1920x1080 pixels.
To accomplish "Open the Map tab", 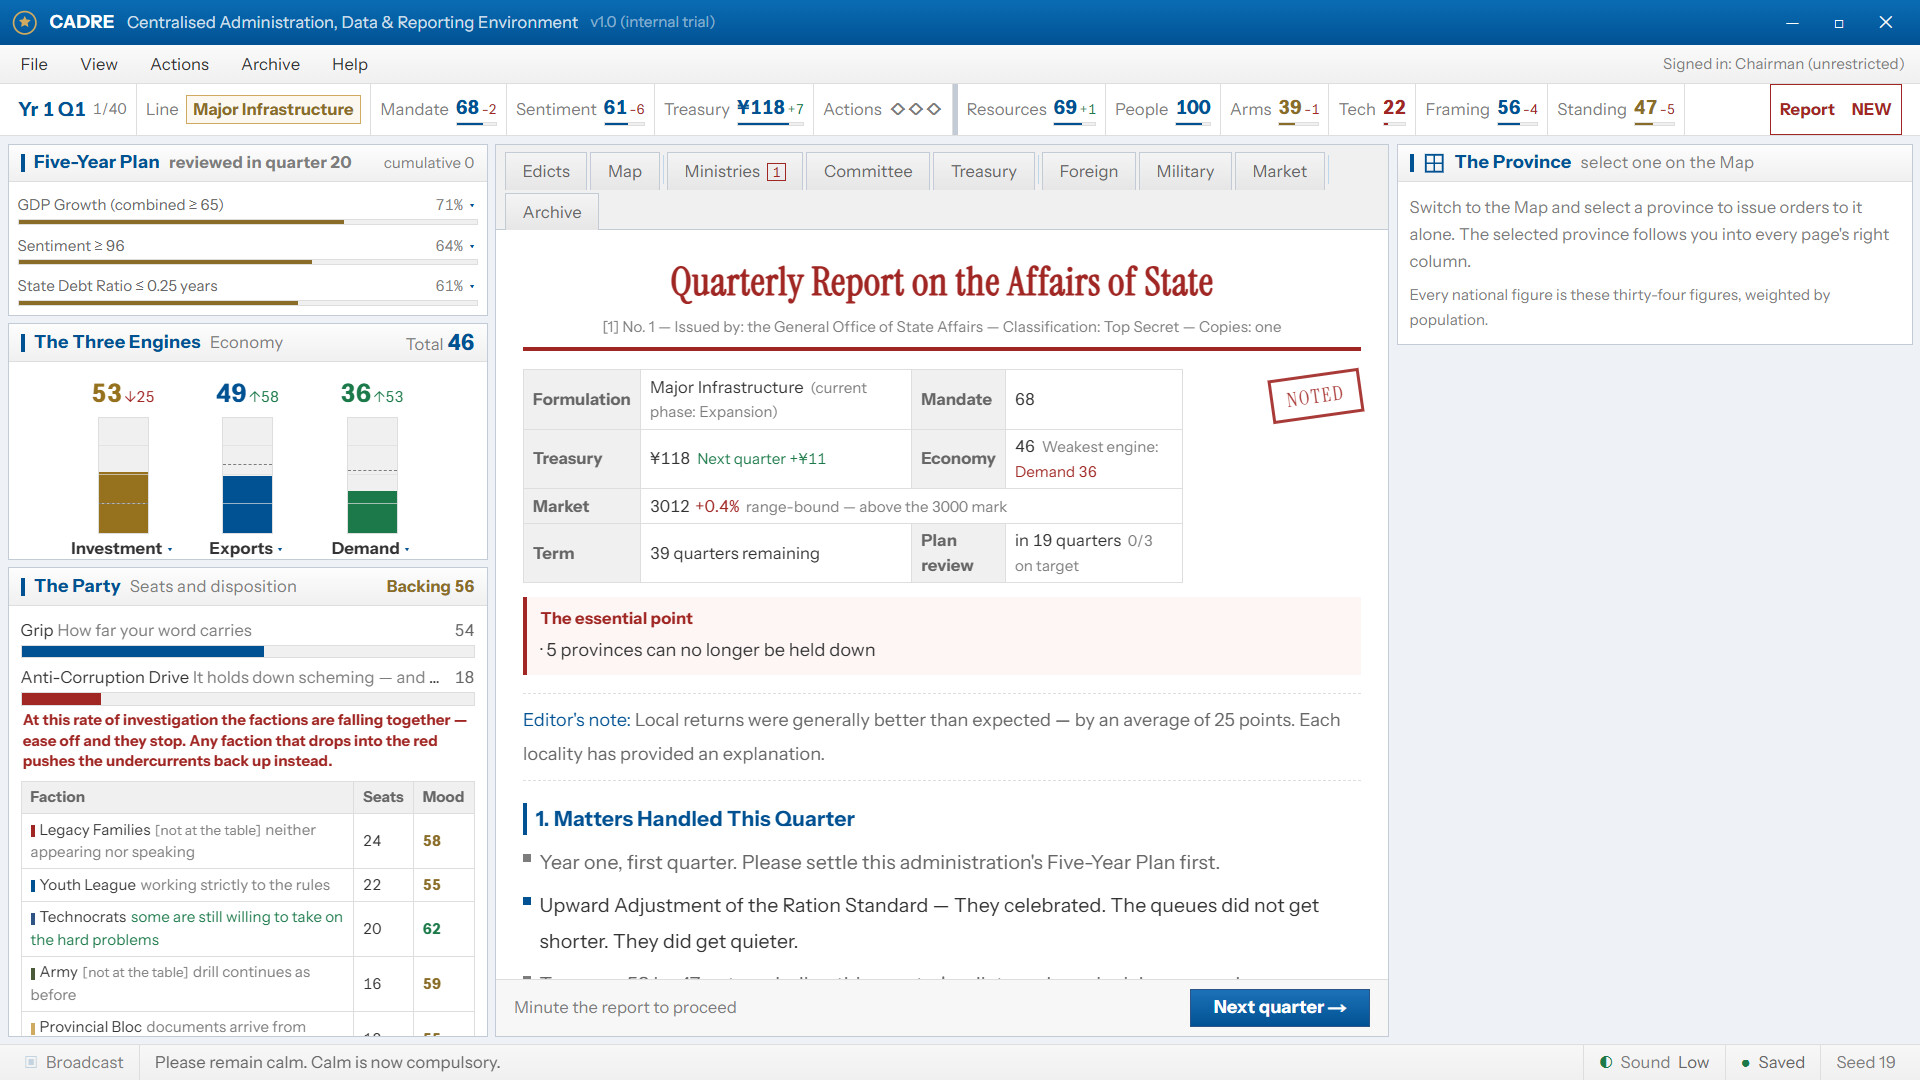I will click(x=625, y=171).
